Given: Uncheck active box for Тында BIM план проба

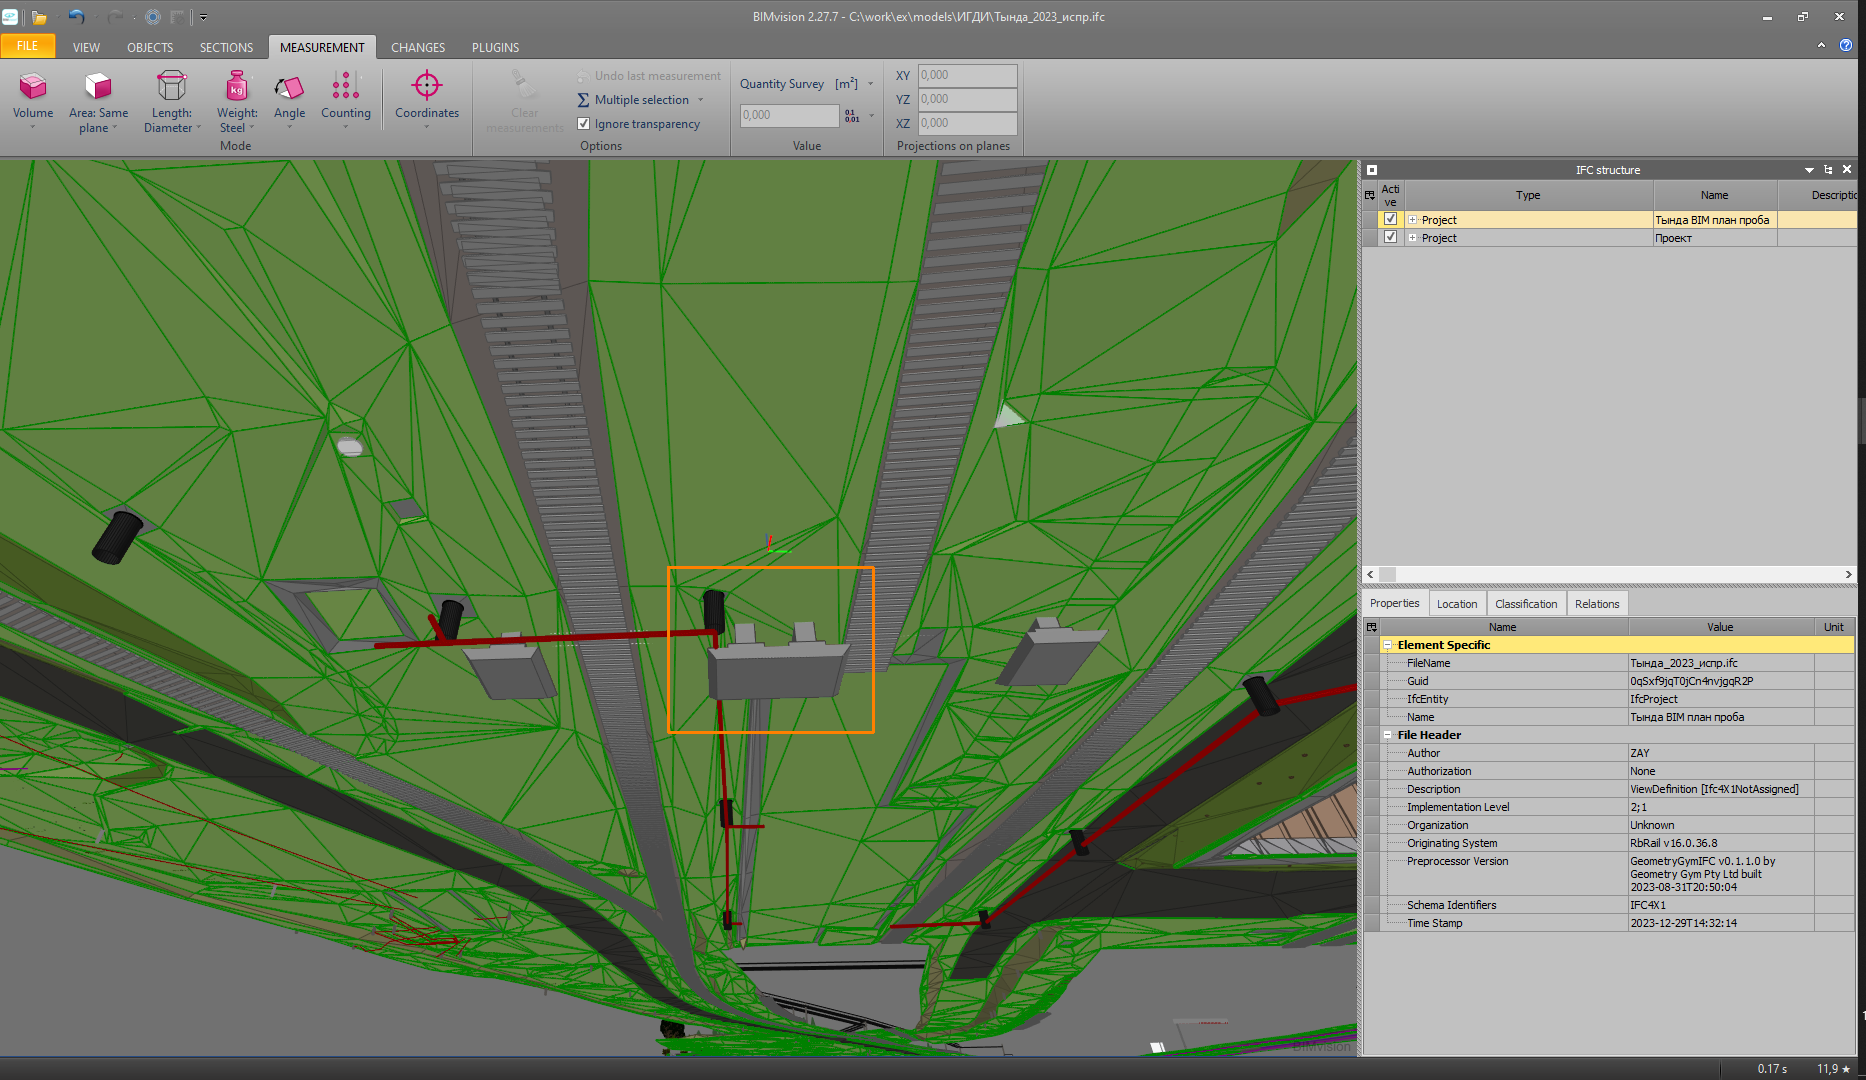Looking at the screenshot, I should (1390, 219).
